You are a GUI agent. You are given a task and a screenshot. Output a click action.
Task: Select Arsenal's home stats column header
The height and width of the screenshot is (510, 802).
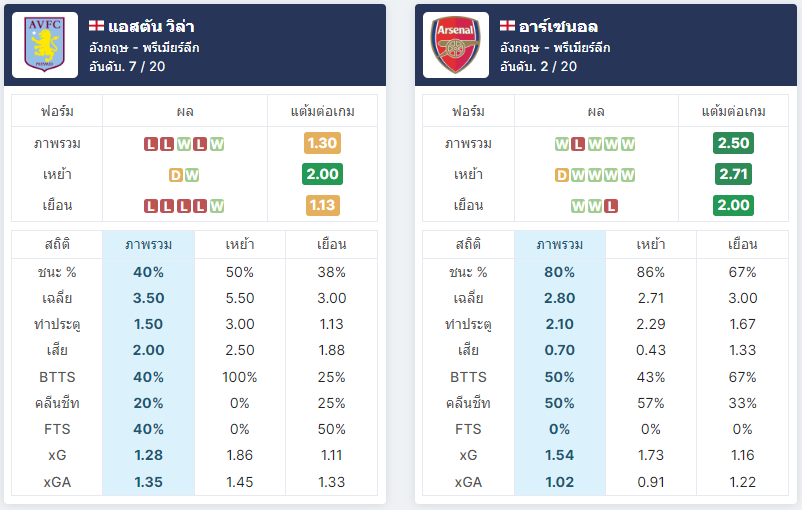651,245
